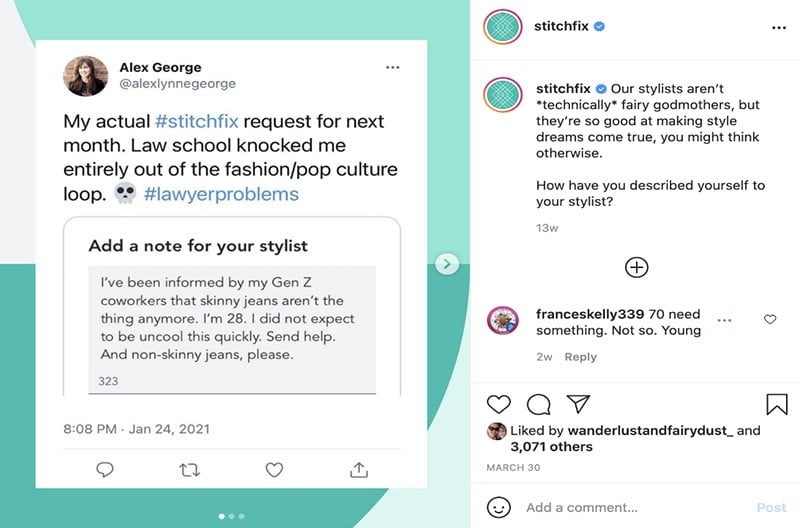Click the tweet heart icon
Image resolution: width=800 pixels, height=528 pixels.
274,469
